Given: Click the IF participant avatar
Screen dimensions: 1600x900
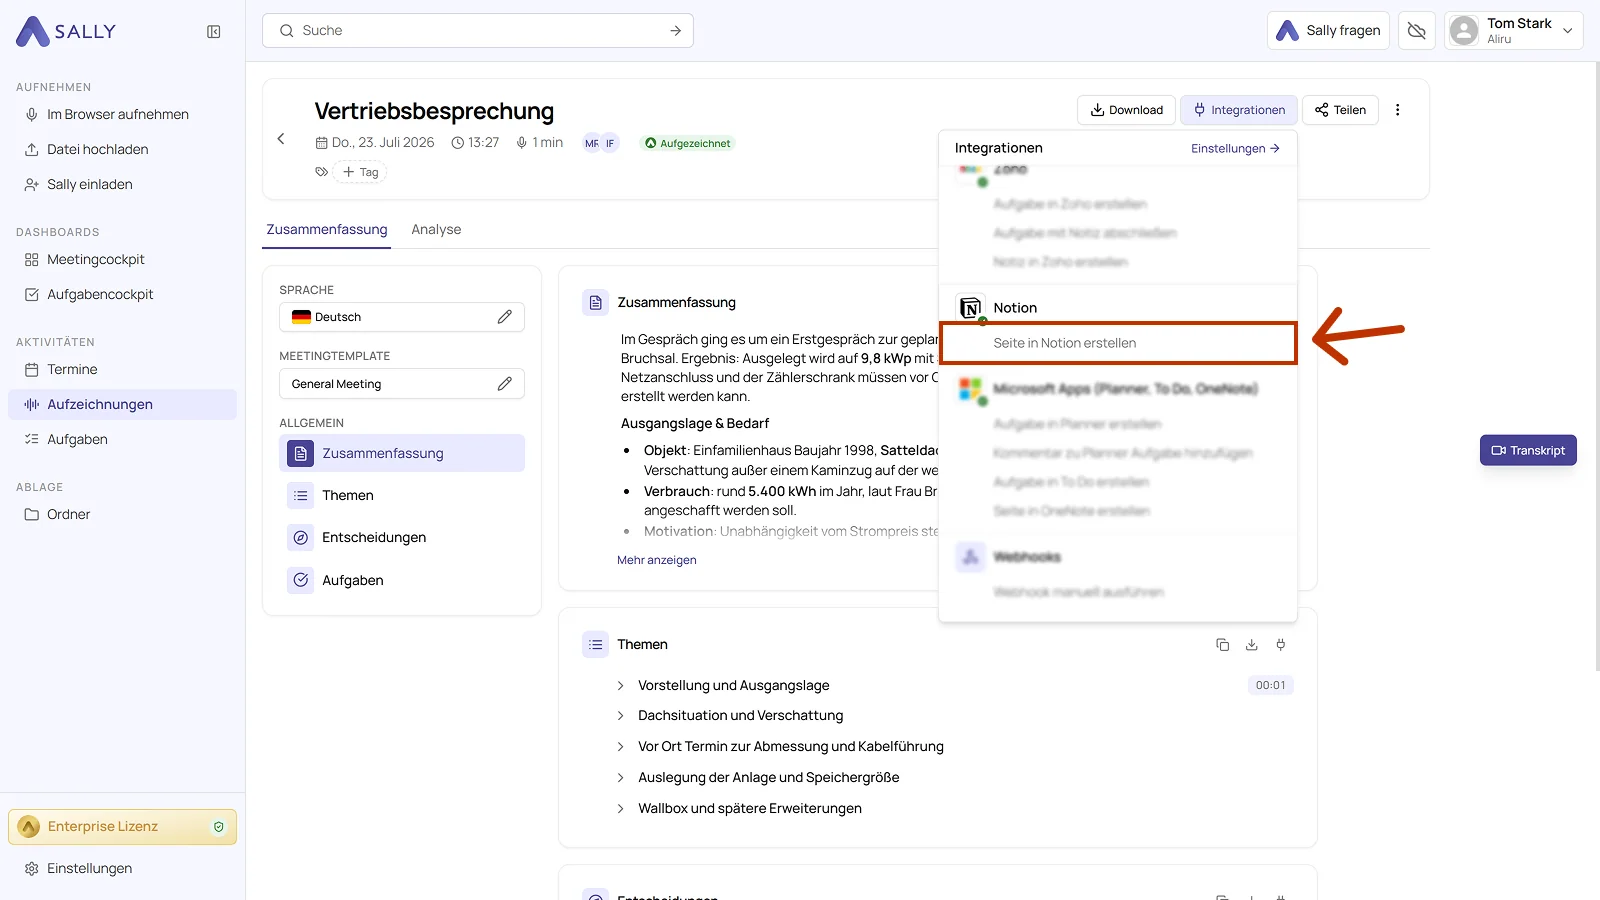Looking at the screenshot, I should 610,143.
